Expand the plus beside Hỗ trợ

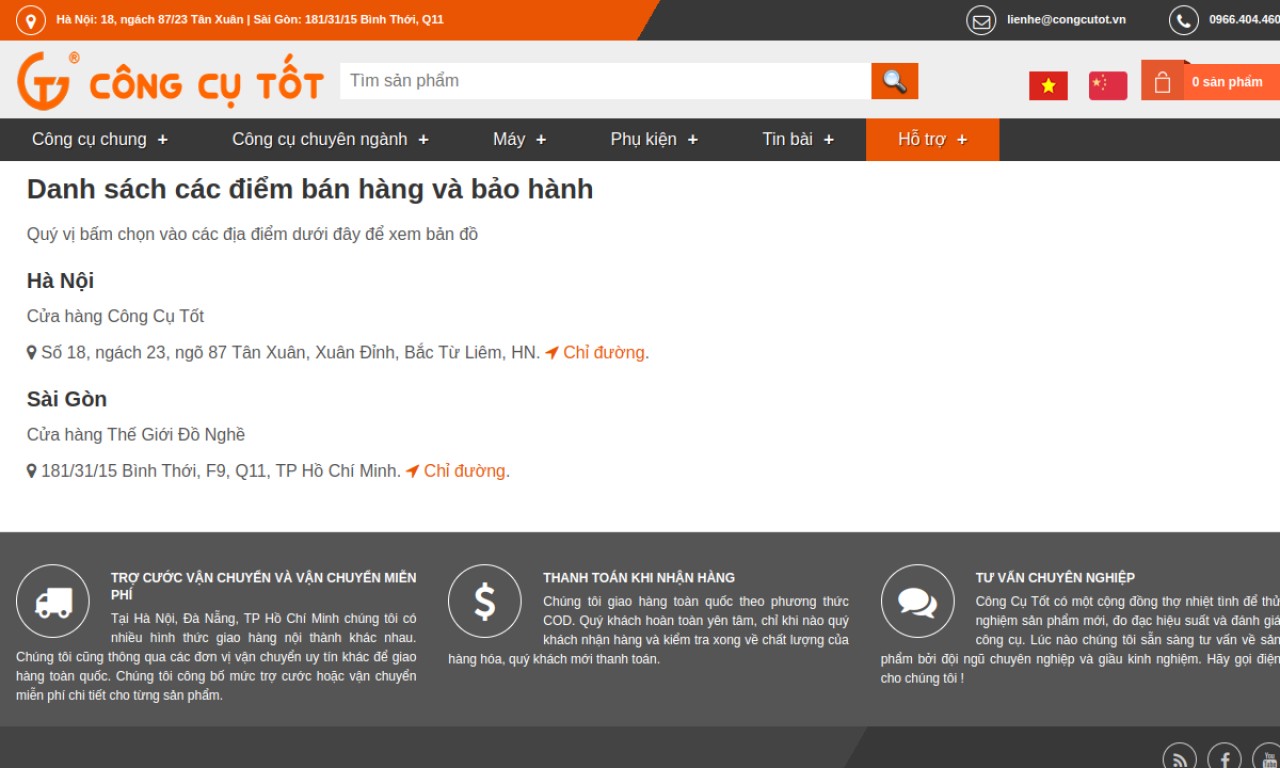click(962, 140)
